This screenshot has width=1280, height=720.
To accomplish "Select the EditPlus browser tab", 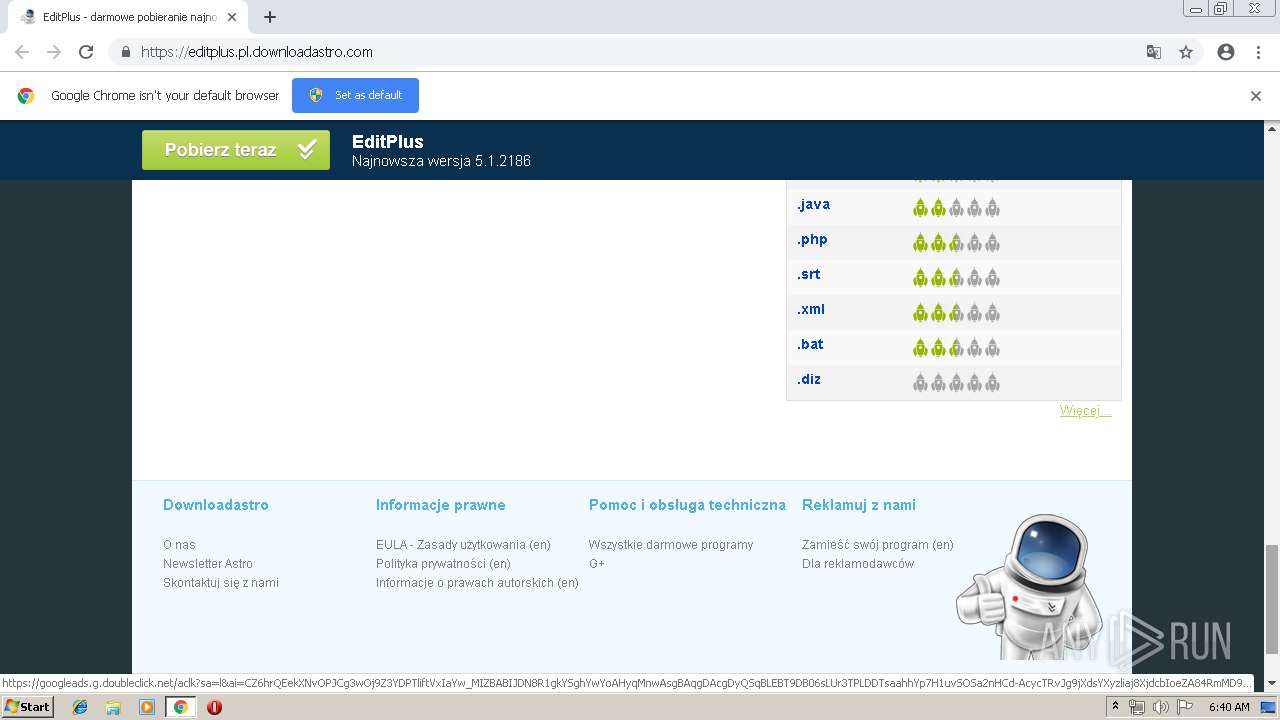I will (x=127, y=17).
